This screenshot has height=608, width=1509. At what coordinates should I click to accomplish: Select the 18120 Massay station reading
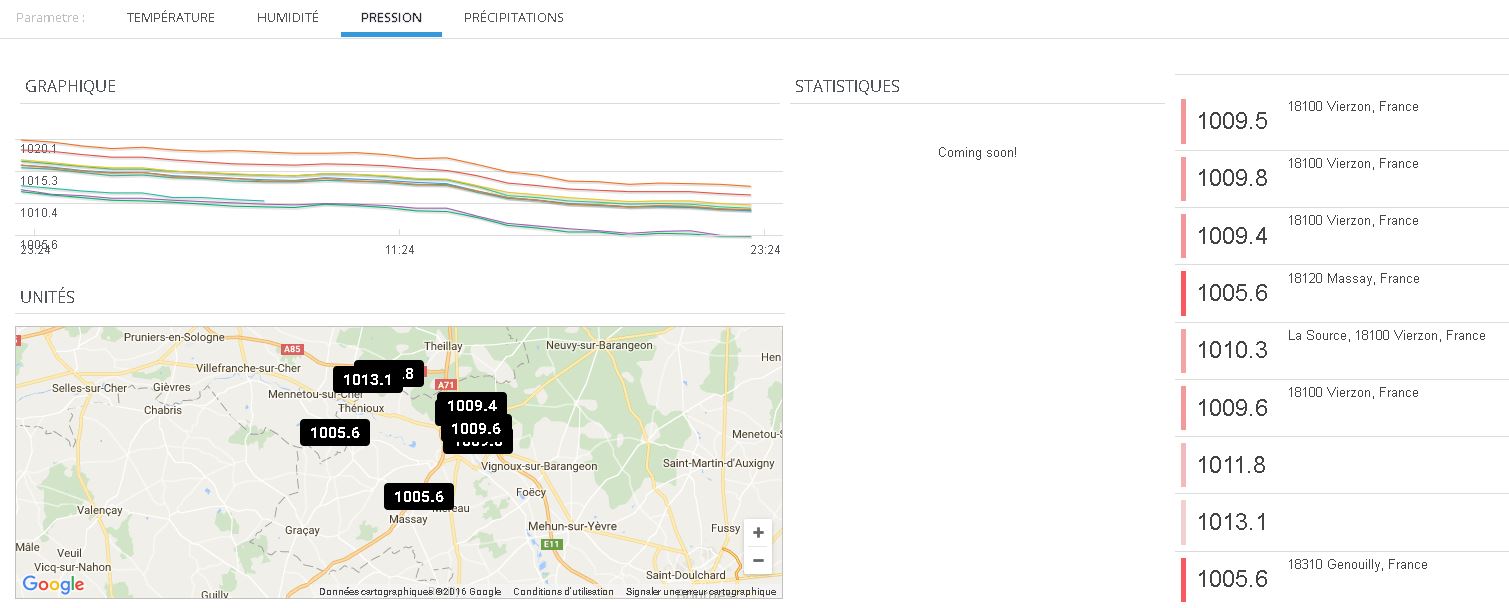pyautogui.click(x=1232, y=293)
